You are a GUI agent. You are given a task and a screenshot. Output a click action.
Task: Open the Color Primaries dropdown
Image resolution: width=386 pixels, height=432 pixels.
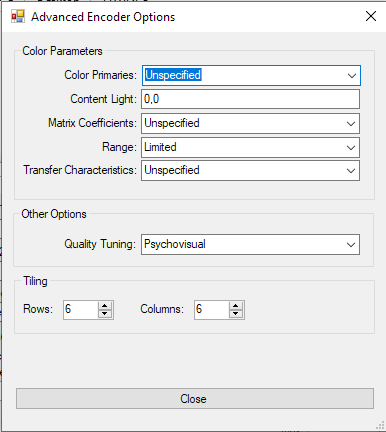[x=251, y=75]
